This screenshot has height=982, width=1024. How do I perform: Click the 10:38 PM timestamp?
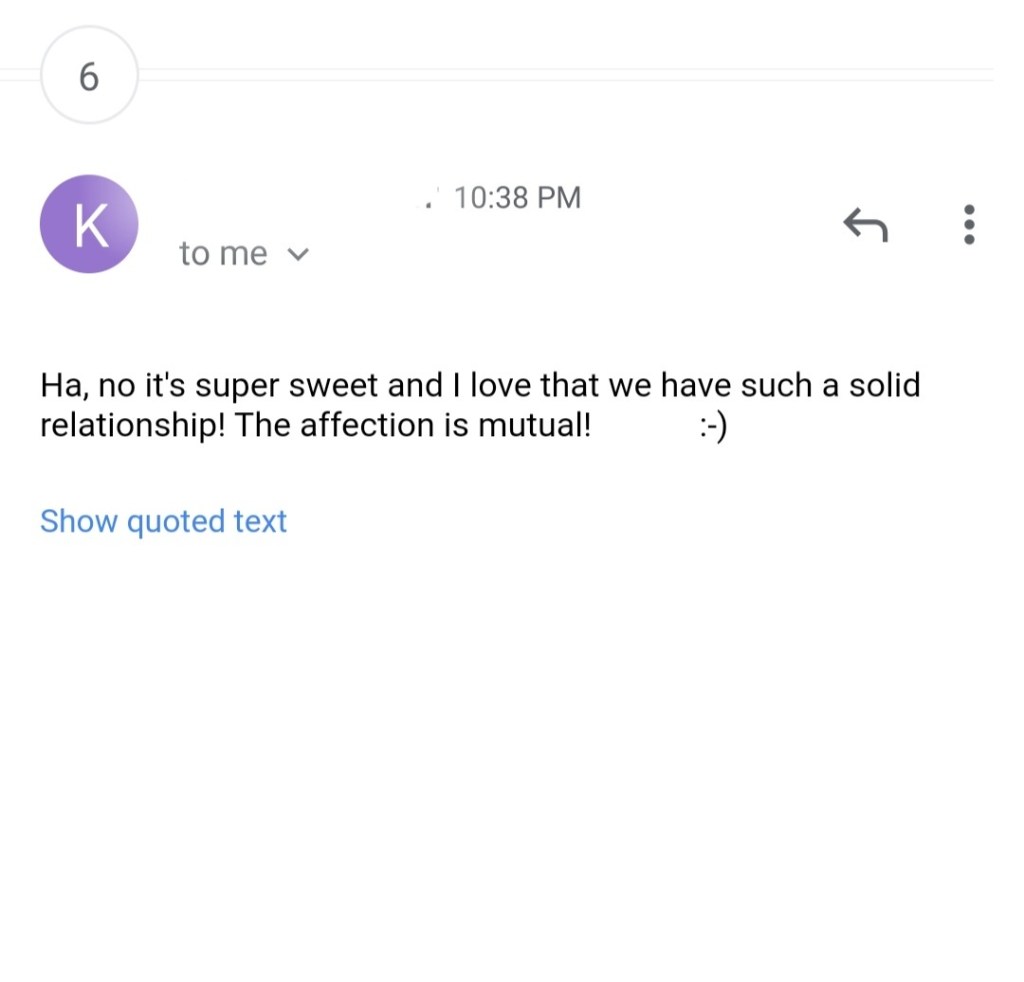click(516, 198)
